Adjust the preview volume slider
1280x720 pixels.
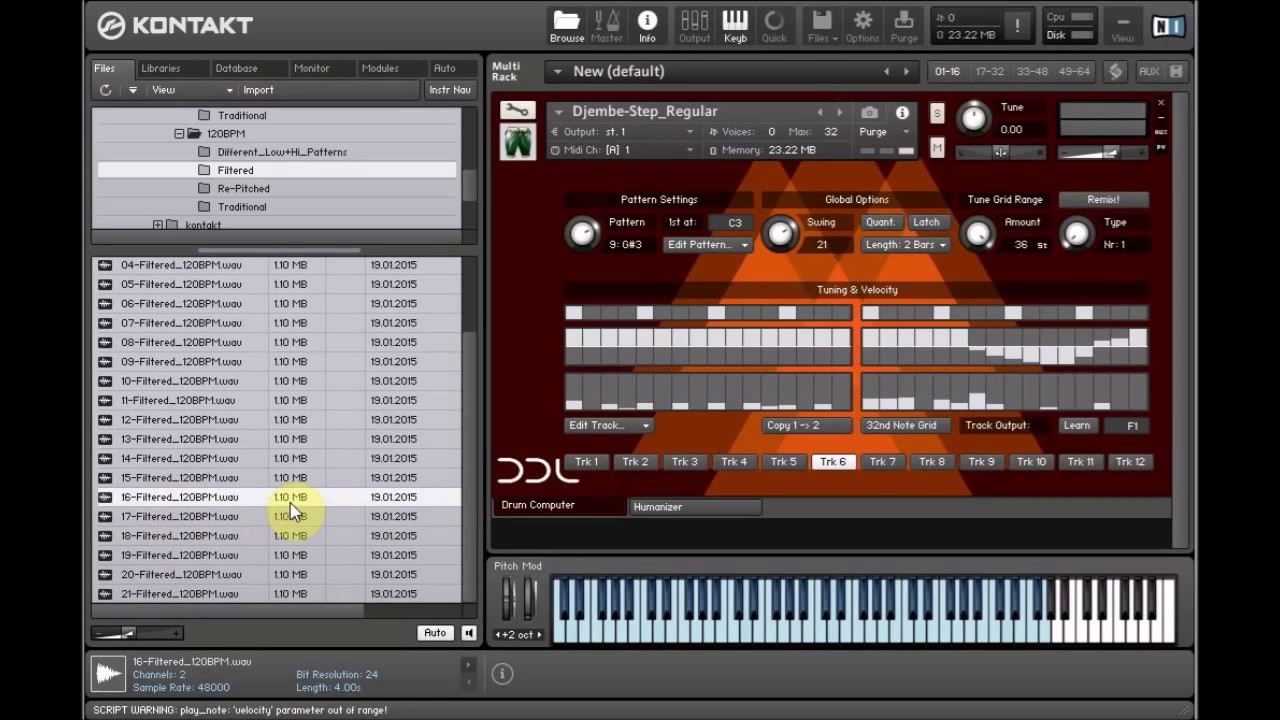[x=136, y=633]
